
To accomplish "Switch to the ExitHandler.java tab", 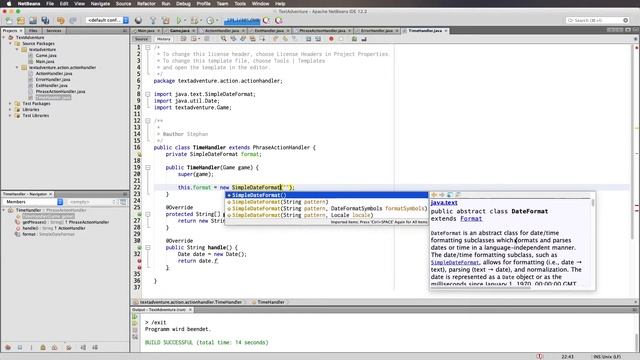I will (269, 31).
